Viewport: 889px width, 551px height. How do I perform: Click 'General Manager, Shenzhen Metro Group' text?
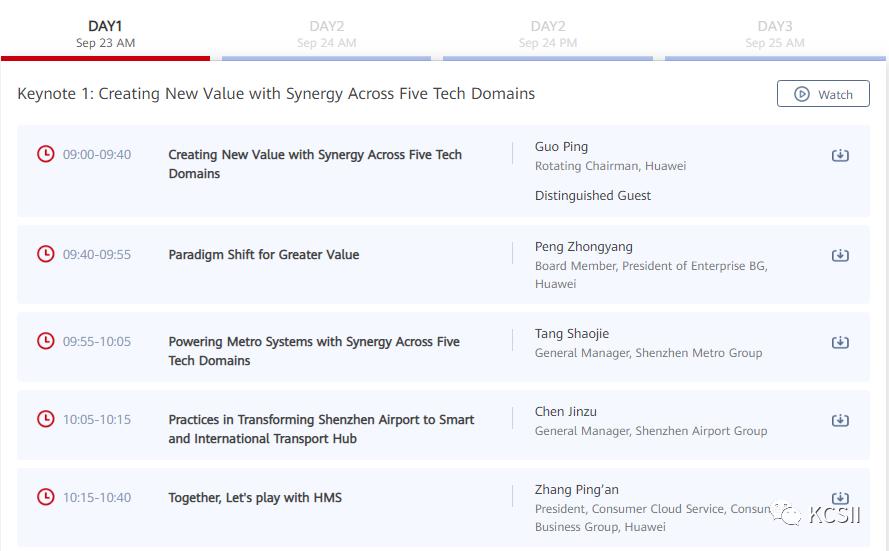coord(648,353)
